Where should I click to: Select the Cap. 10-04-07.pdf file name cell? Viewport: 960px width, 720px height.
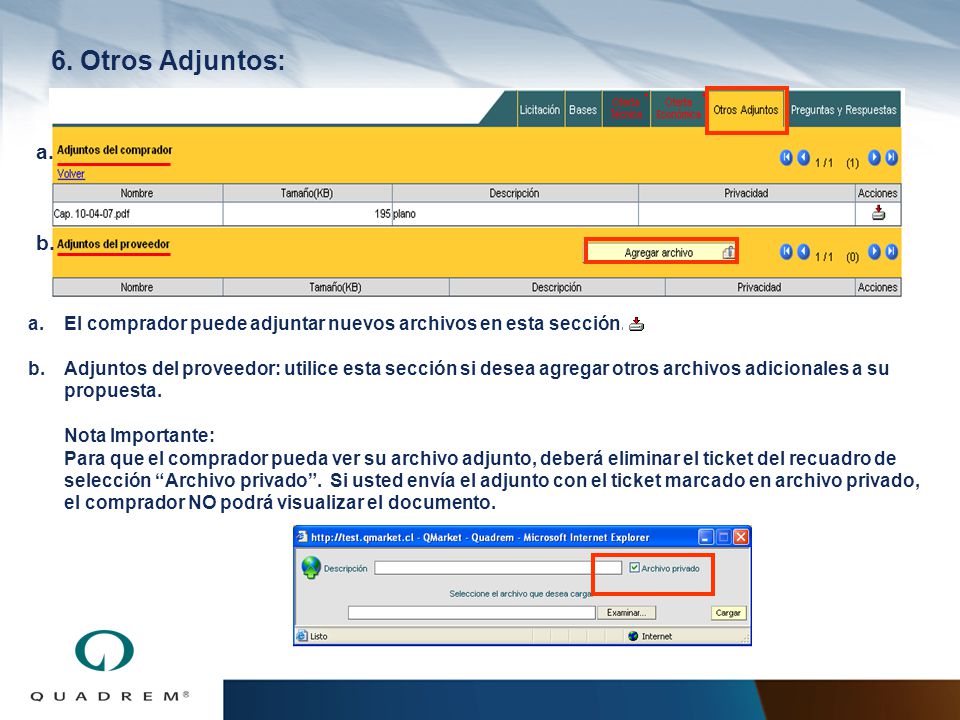click(137, 214)
